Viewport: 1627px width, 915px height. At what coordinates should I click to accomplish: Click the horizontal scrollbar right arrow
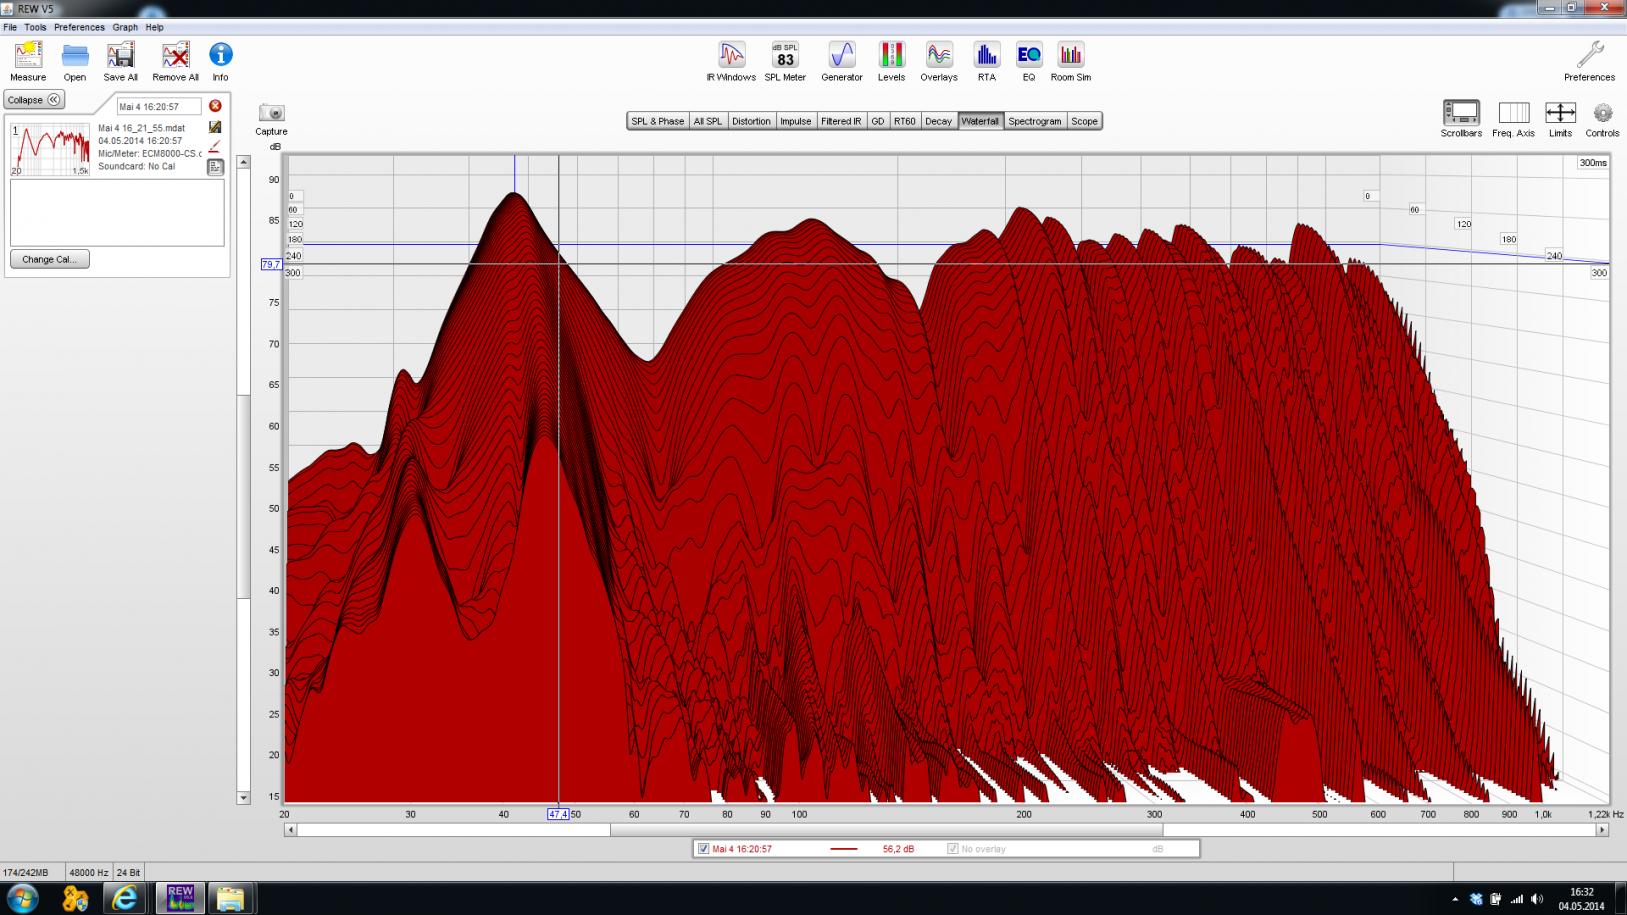tap(1602, 830)
